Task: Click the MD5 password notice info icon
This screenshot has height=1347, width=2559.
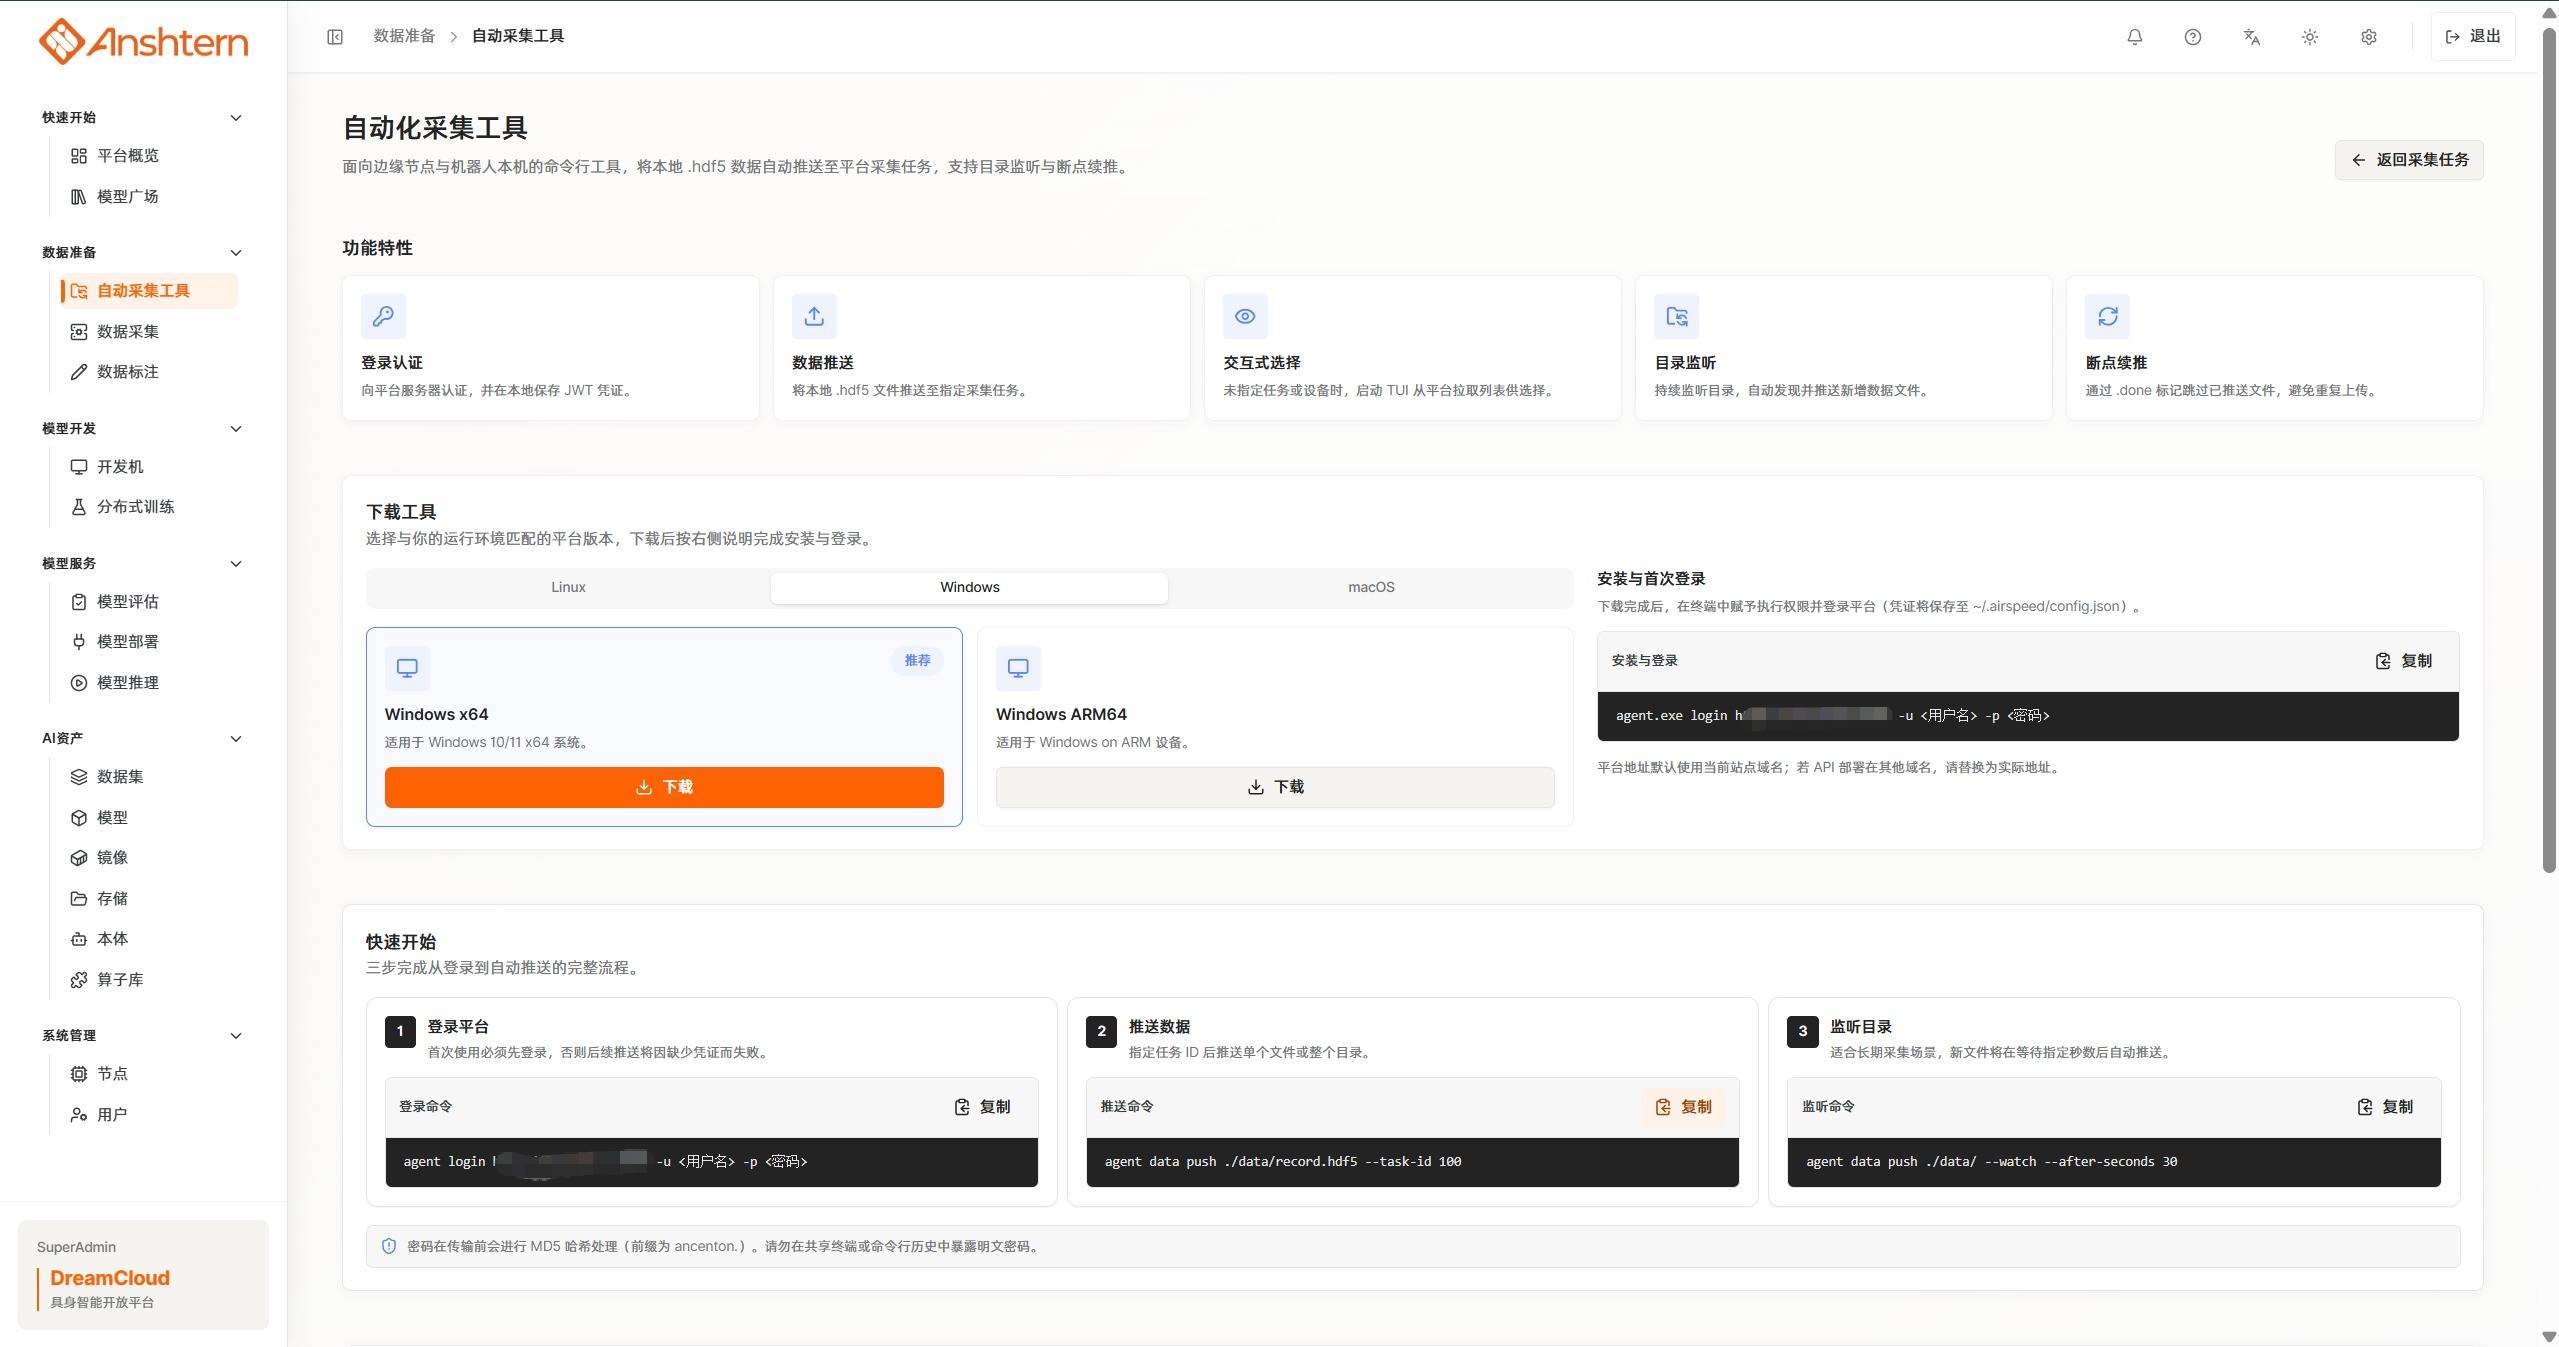Action: click(x=389, y=1247)
